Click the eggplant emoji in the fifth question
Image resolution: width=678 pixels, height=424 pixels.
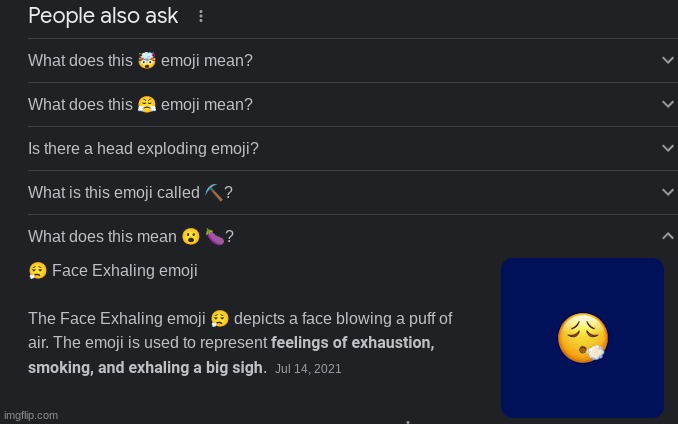[214, 236]
